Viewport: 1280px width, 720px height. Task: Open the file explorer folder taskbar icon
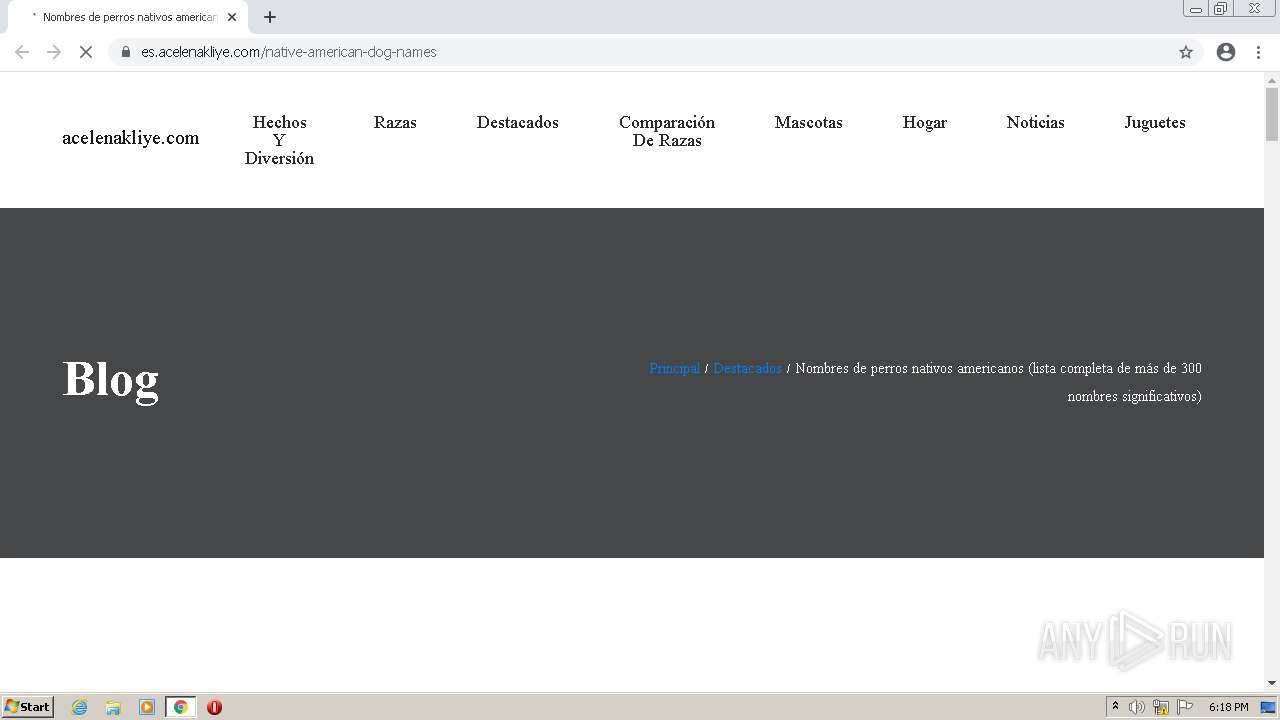[x=113, y=707]
